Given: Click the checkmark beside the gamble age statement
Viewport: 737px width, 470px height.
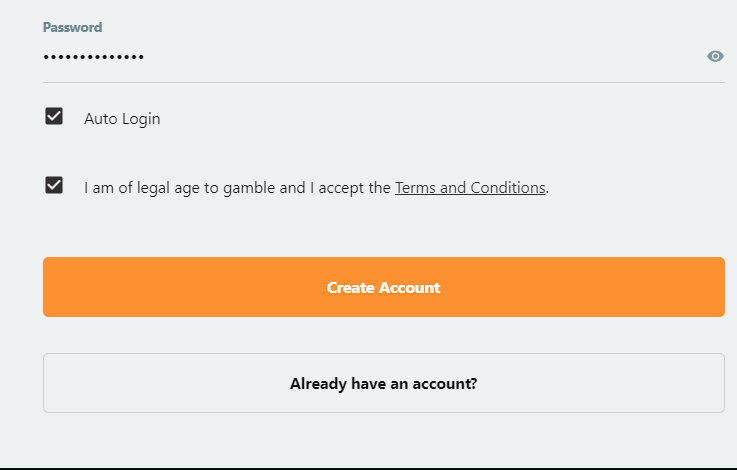Looking at the screenshot, I should click(x=54, y=185).
